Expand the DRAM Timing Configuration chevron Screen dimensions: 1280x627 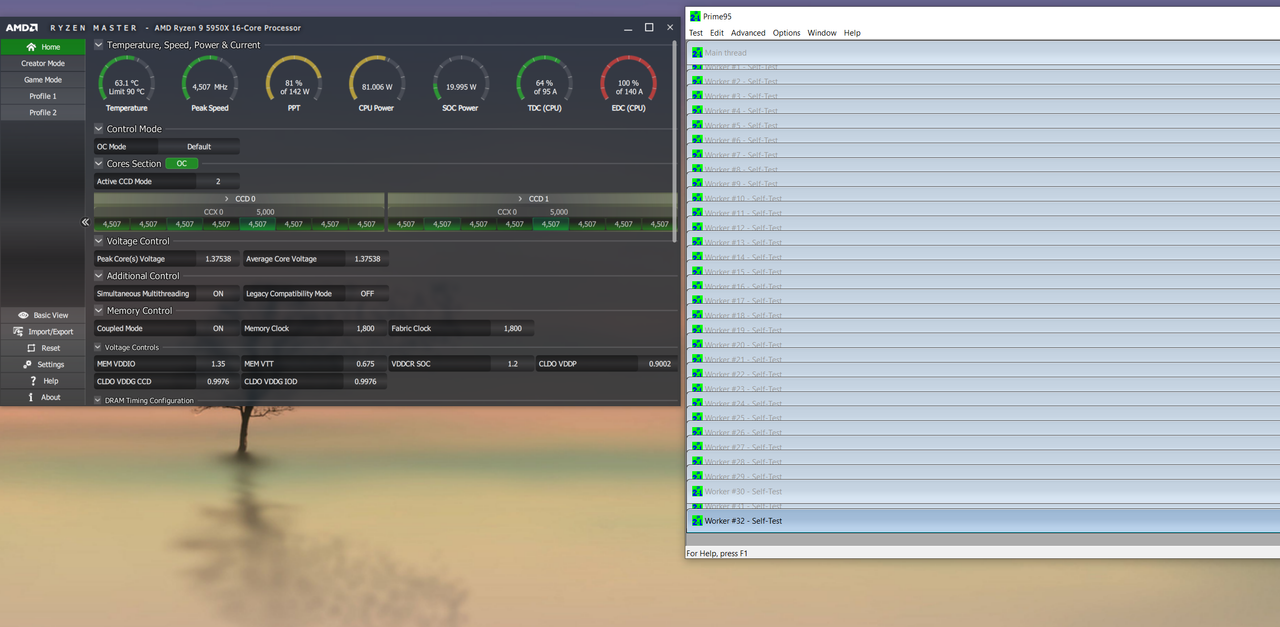pyautogui.click(x=98, y=400)
